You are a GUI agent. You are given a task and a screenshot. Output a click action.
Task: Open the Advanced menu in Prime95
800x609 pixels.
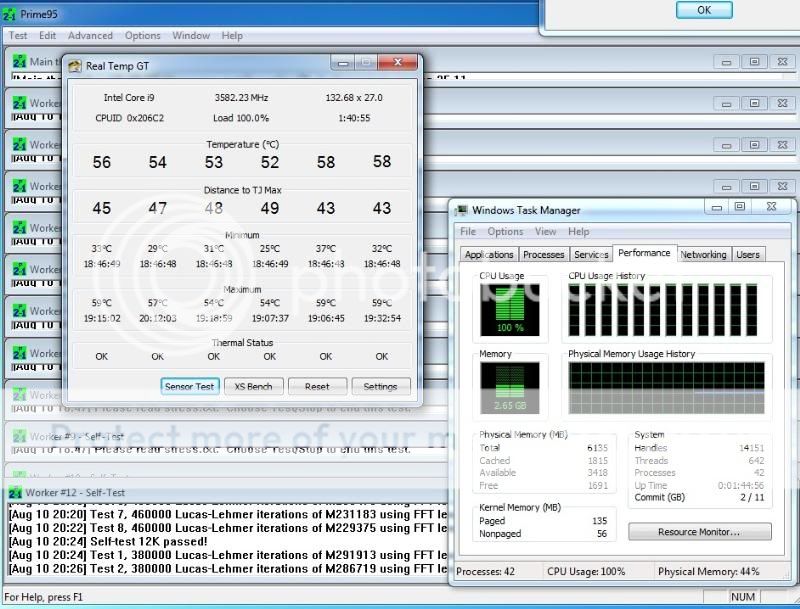(x=90, y=36)
